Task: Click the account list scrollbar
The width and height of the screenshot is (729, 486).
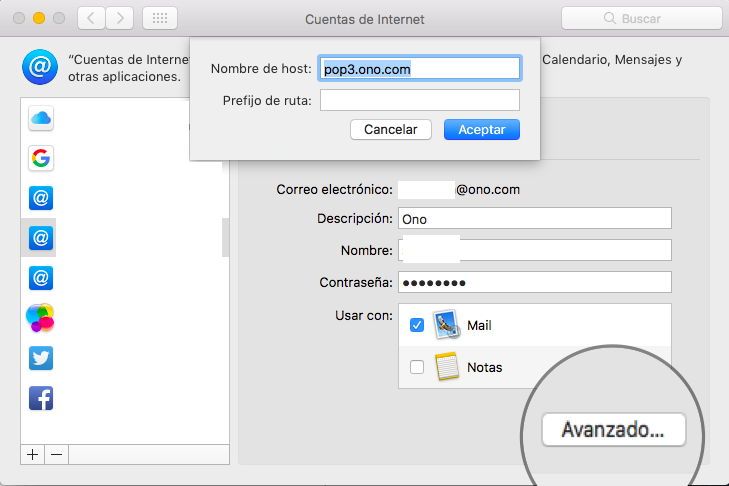Action: [225, 237]
